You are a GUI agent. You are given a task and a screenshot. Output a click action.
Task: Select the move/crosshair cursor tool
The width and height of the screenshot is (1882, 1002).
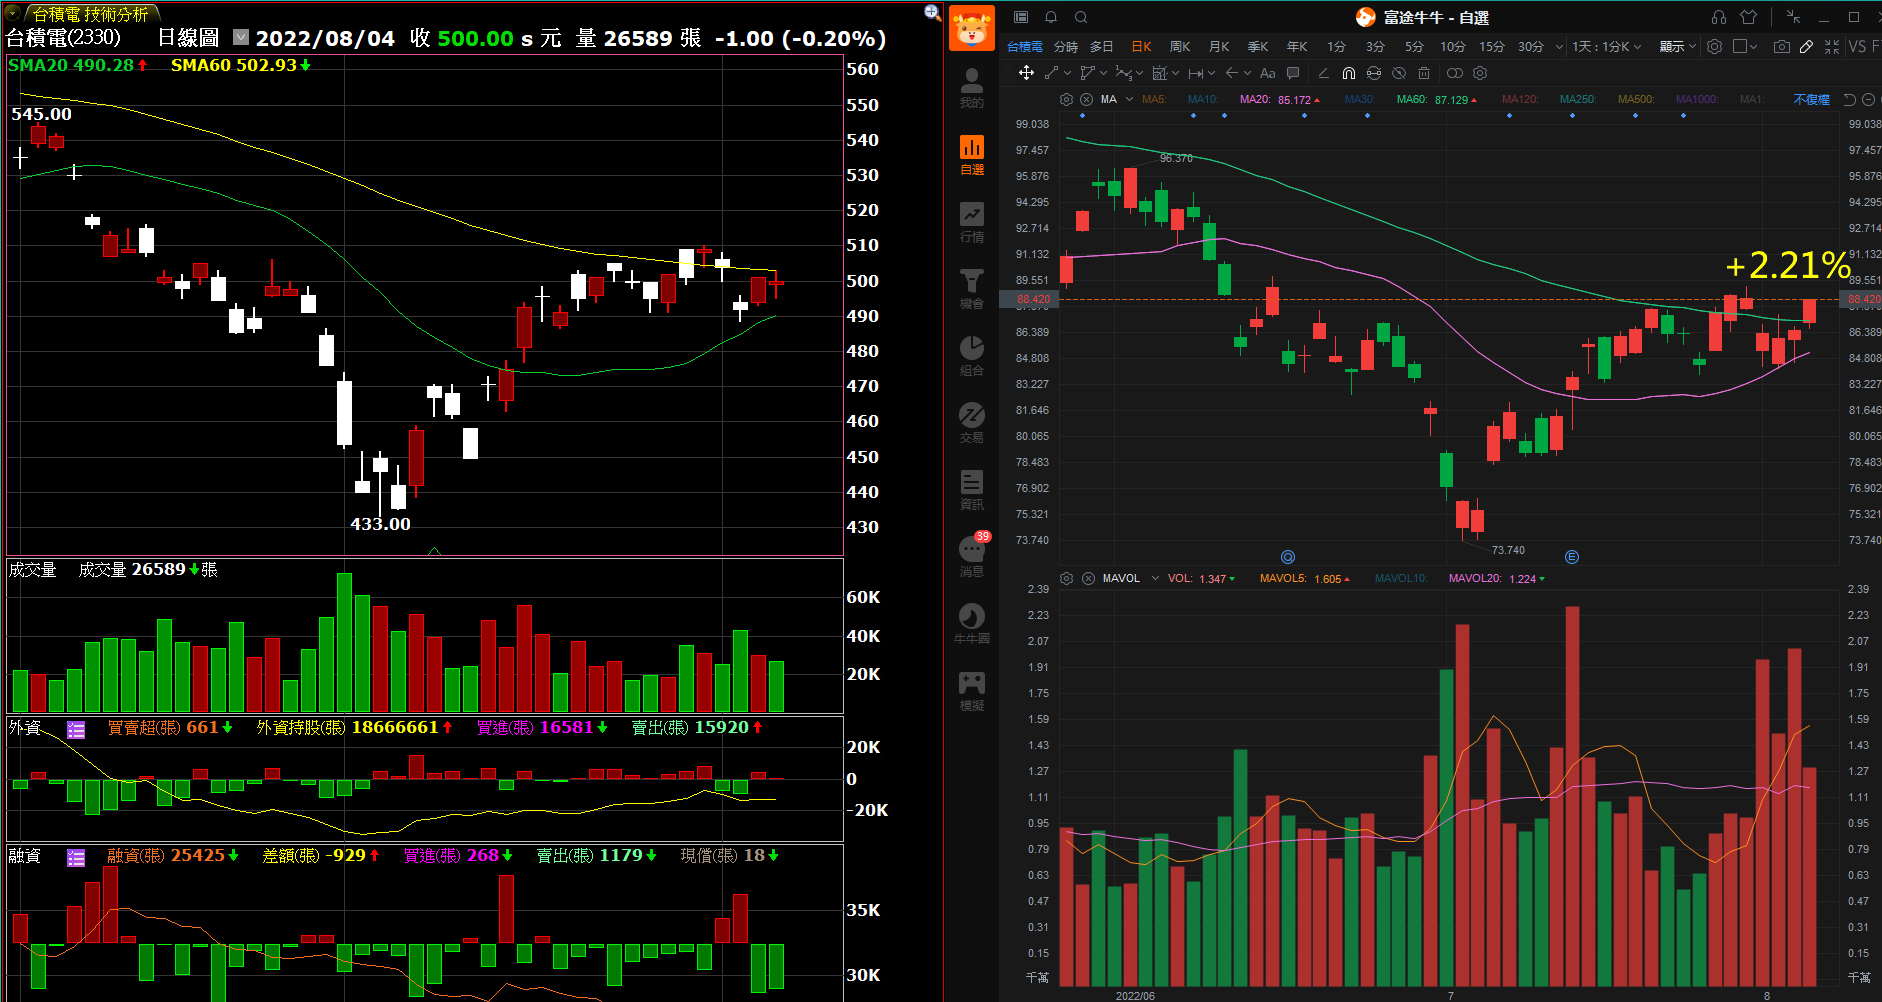(x=1026, y=73)
